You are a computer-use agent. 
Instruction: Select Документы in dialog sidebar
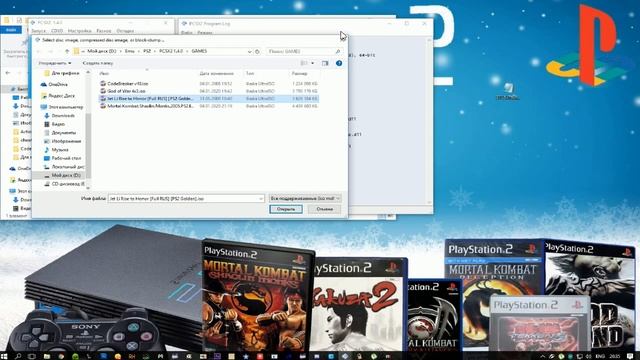(x=60, y=133)
